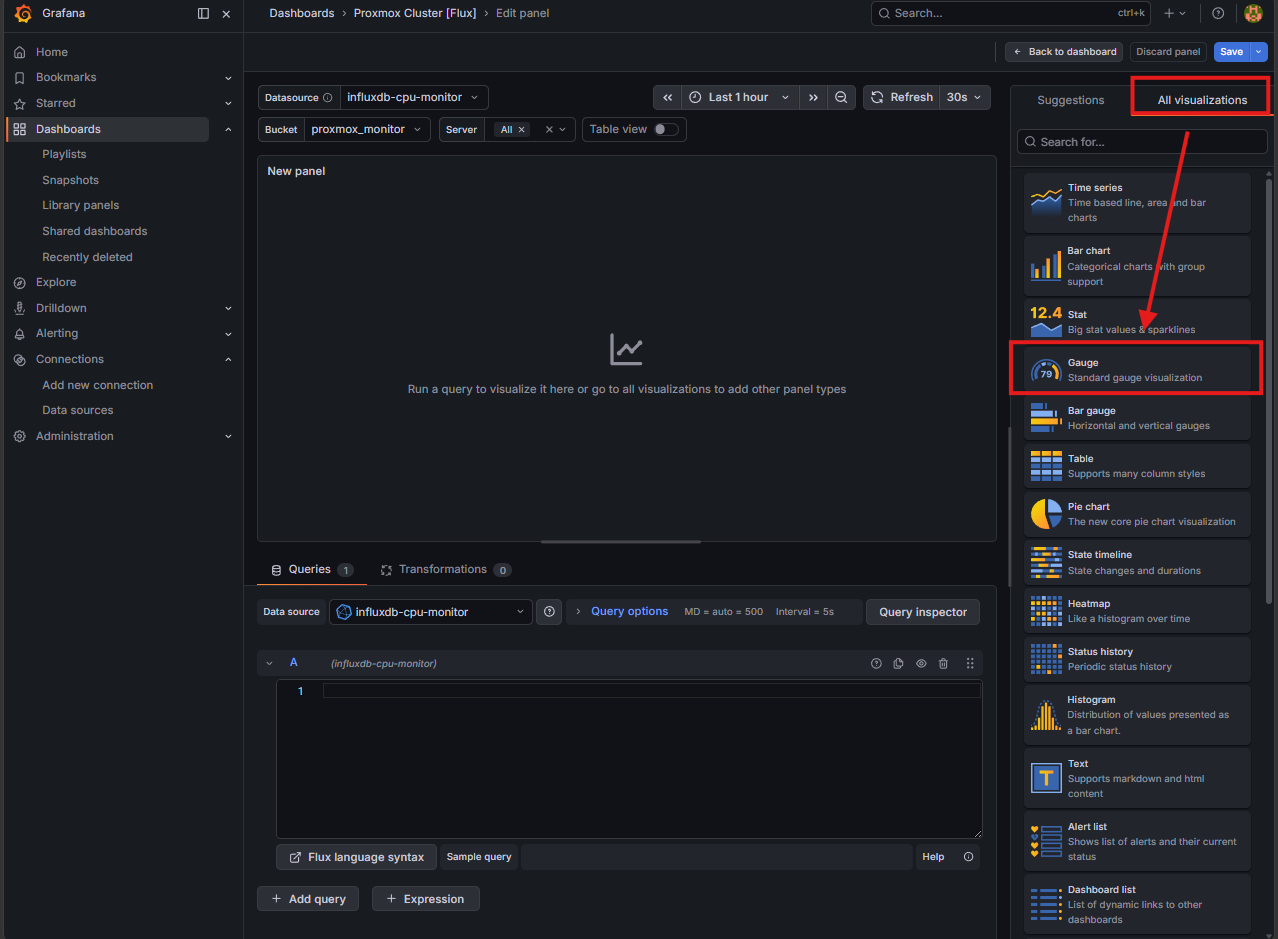Toggle the Table view switch
This screenshot has width=1278, height=939.
(666, 130)
